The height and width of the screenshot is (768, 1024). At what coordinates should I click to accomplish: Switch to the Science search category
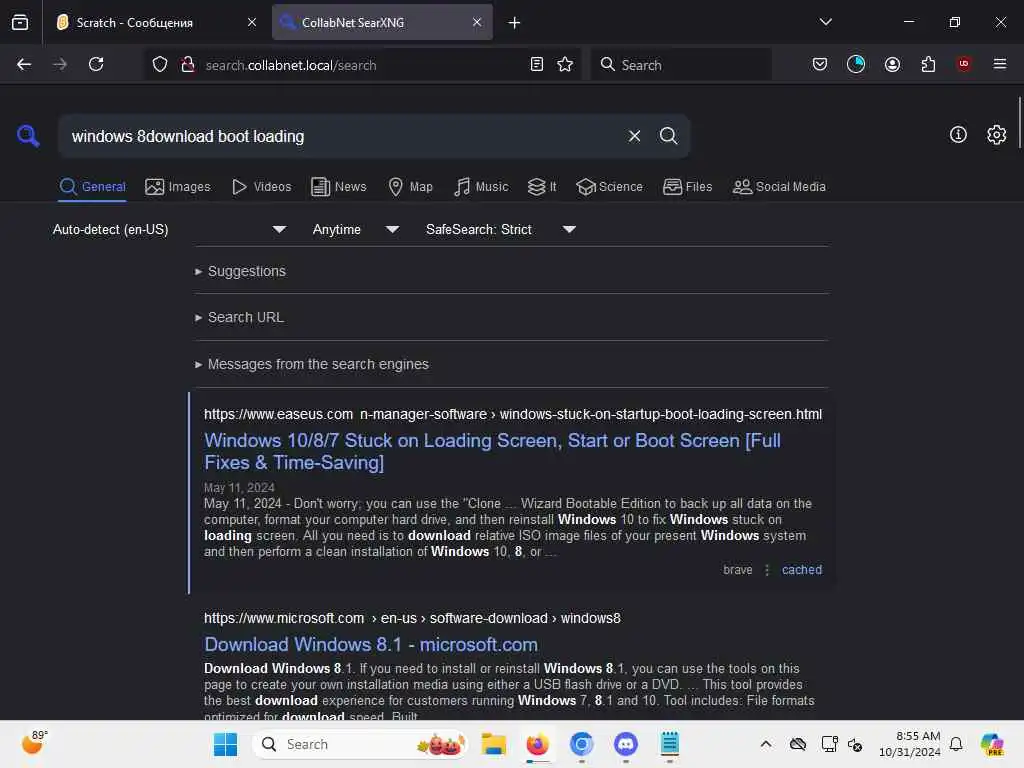pos(609,187)
